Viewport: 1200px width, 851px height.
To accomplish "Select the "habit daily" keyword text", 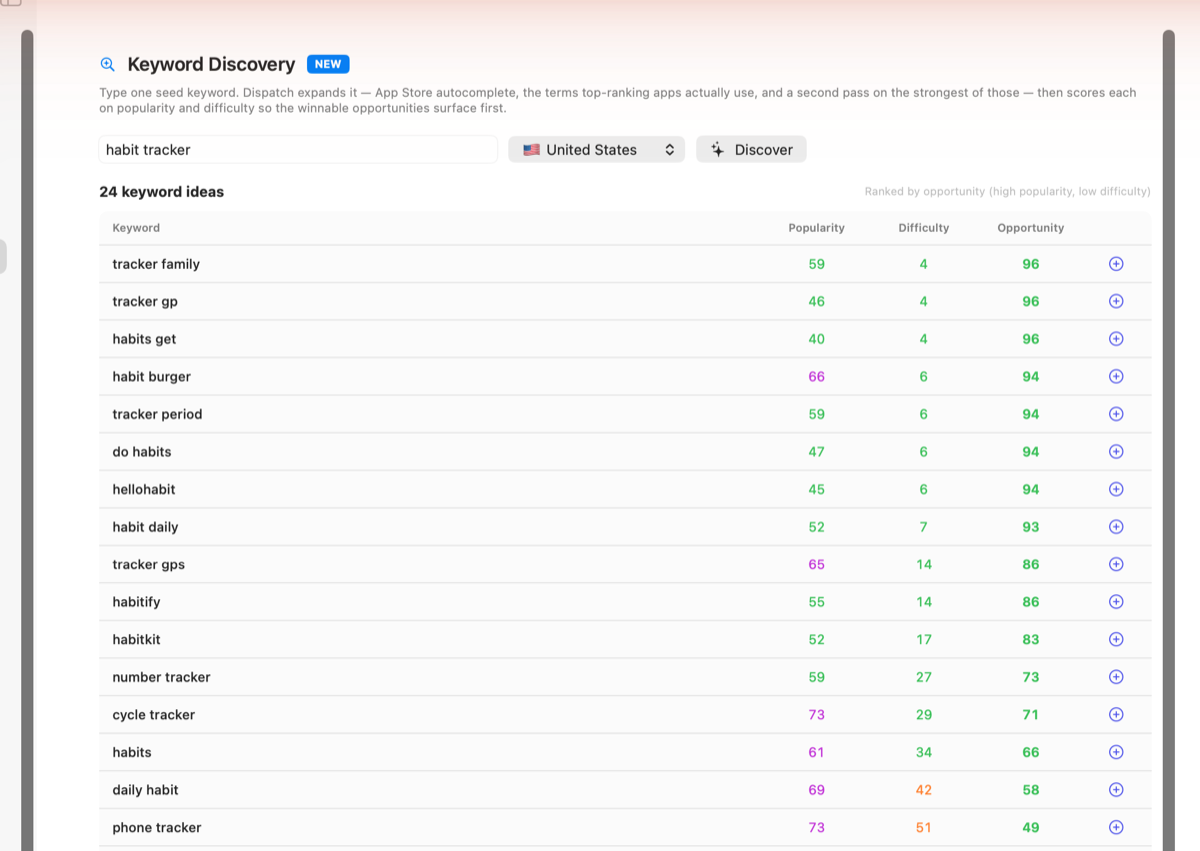I will (145, 526).
